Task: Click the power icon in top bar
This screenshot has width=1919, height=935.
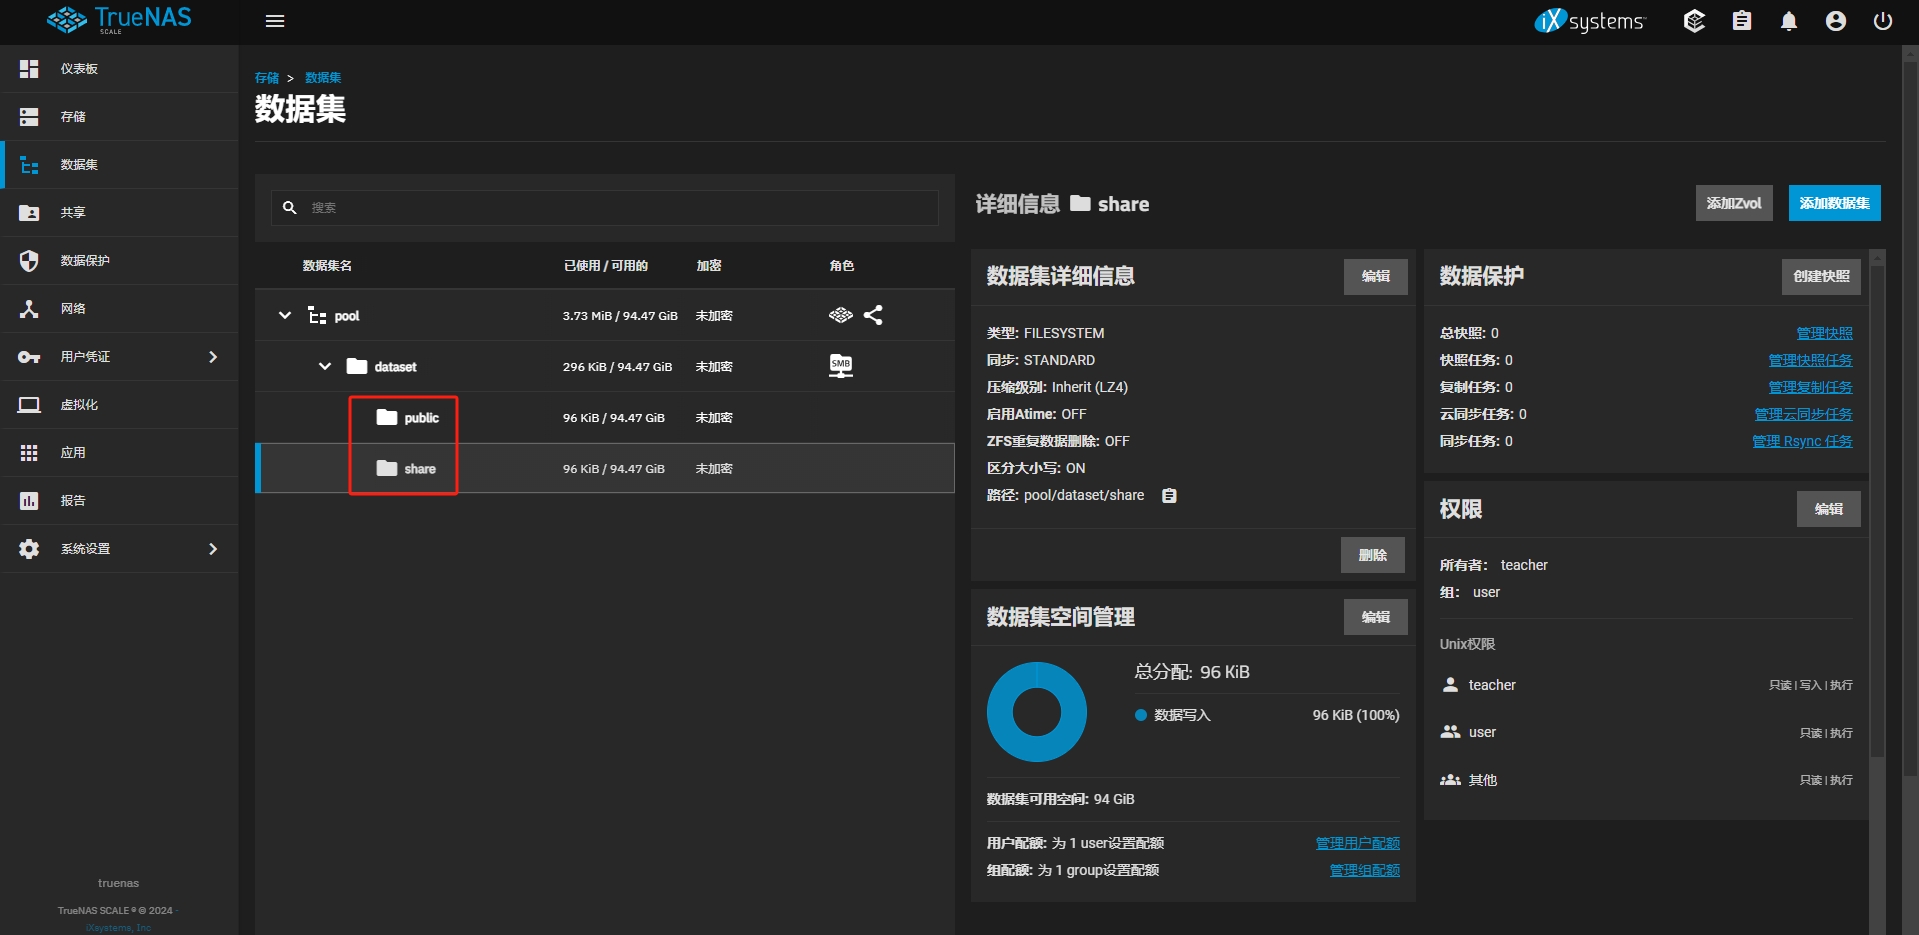Action: tap(1882, 21)
